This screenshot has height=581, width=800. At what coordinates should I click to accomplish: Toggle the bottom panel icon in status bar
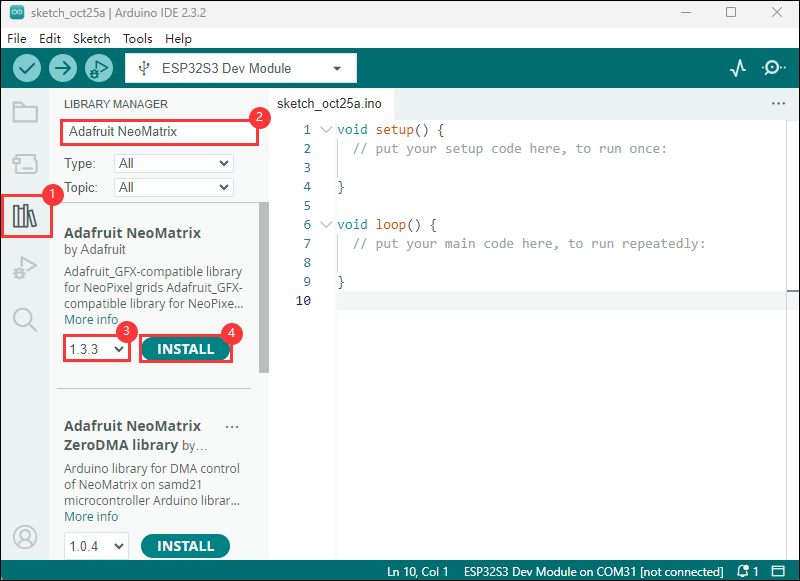pyautogui.click(x=778, y=571)
